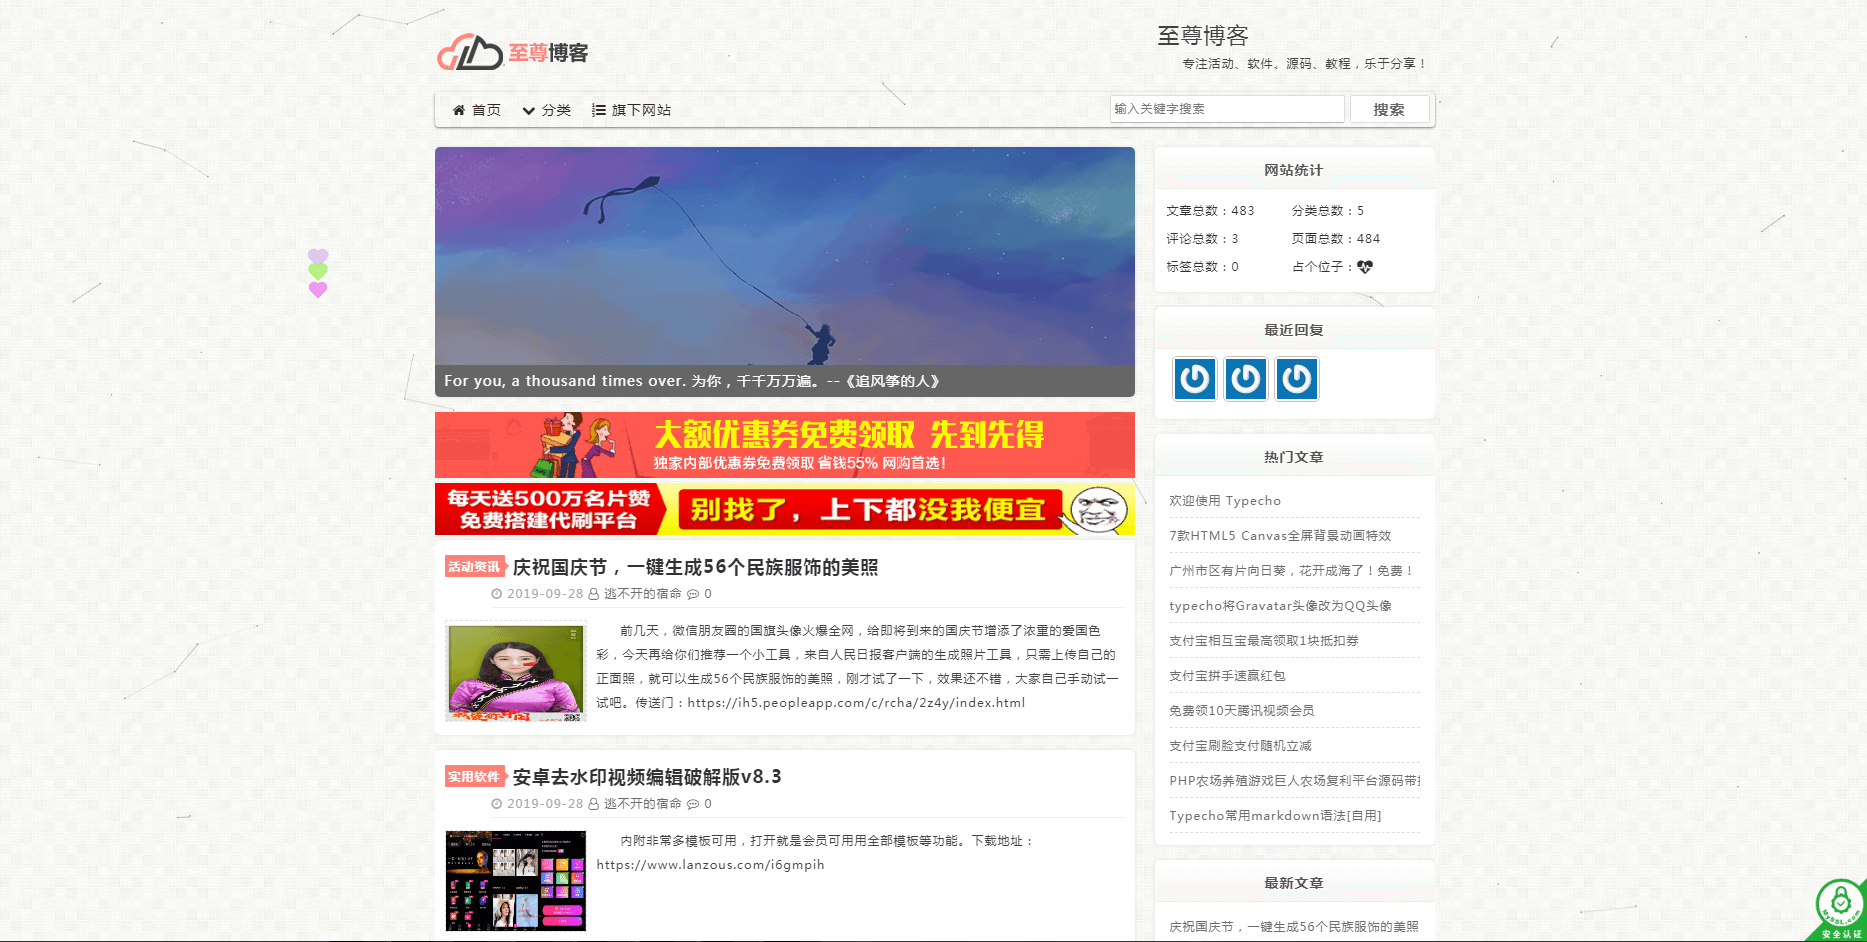Click the home icon beside 首页
1867x942 pixels.
(x=459, y=110)
